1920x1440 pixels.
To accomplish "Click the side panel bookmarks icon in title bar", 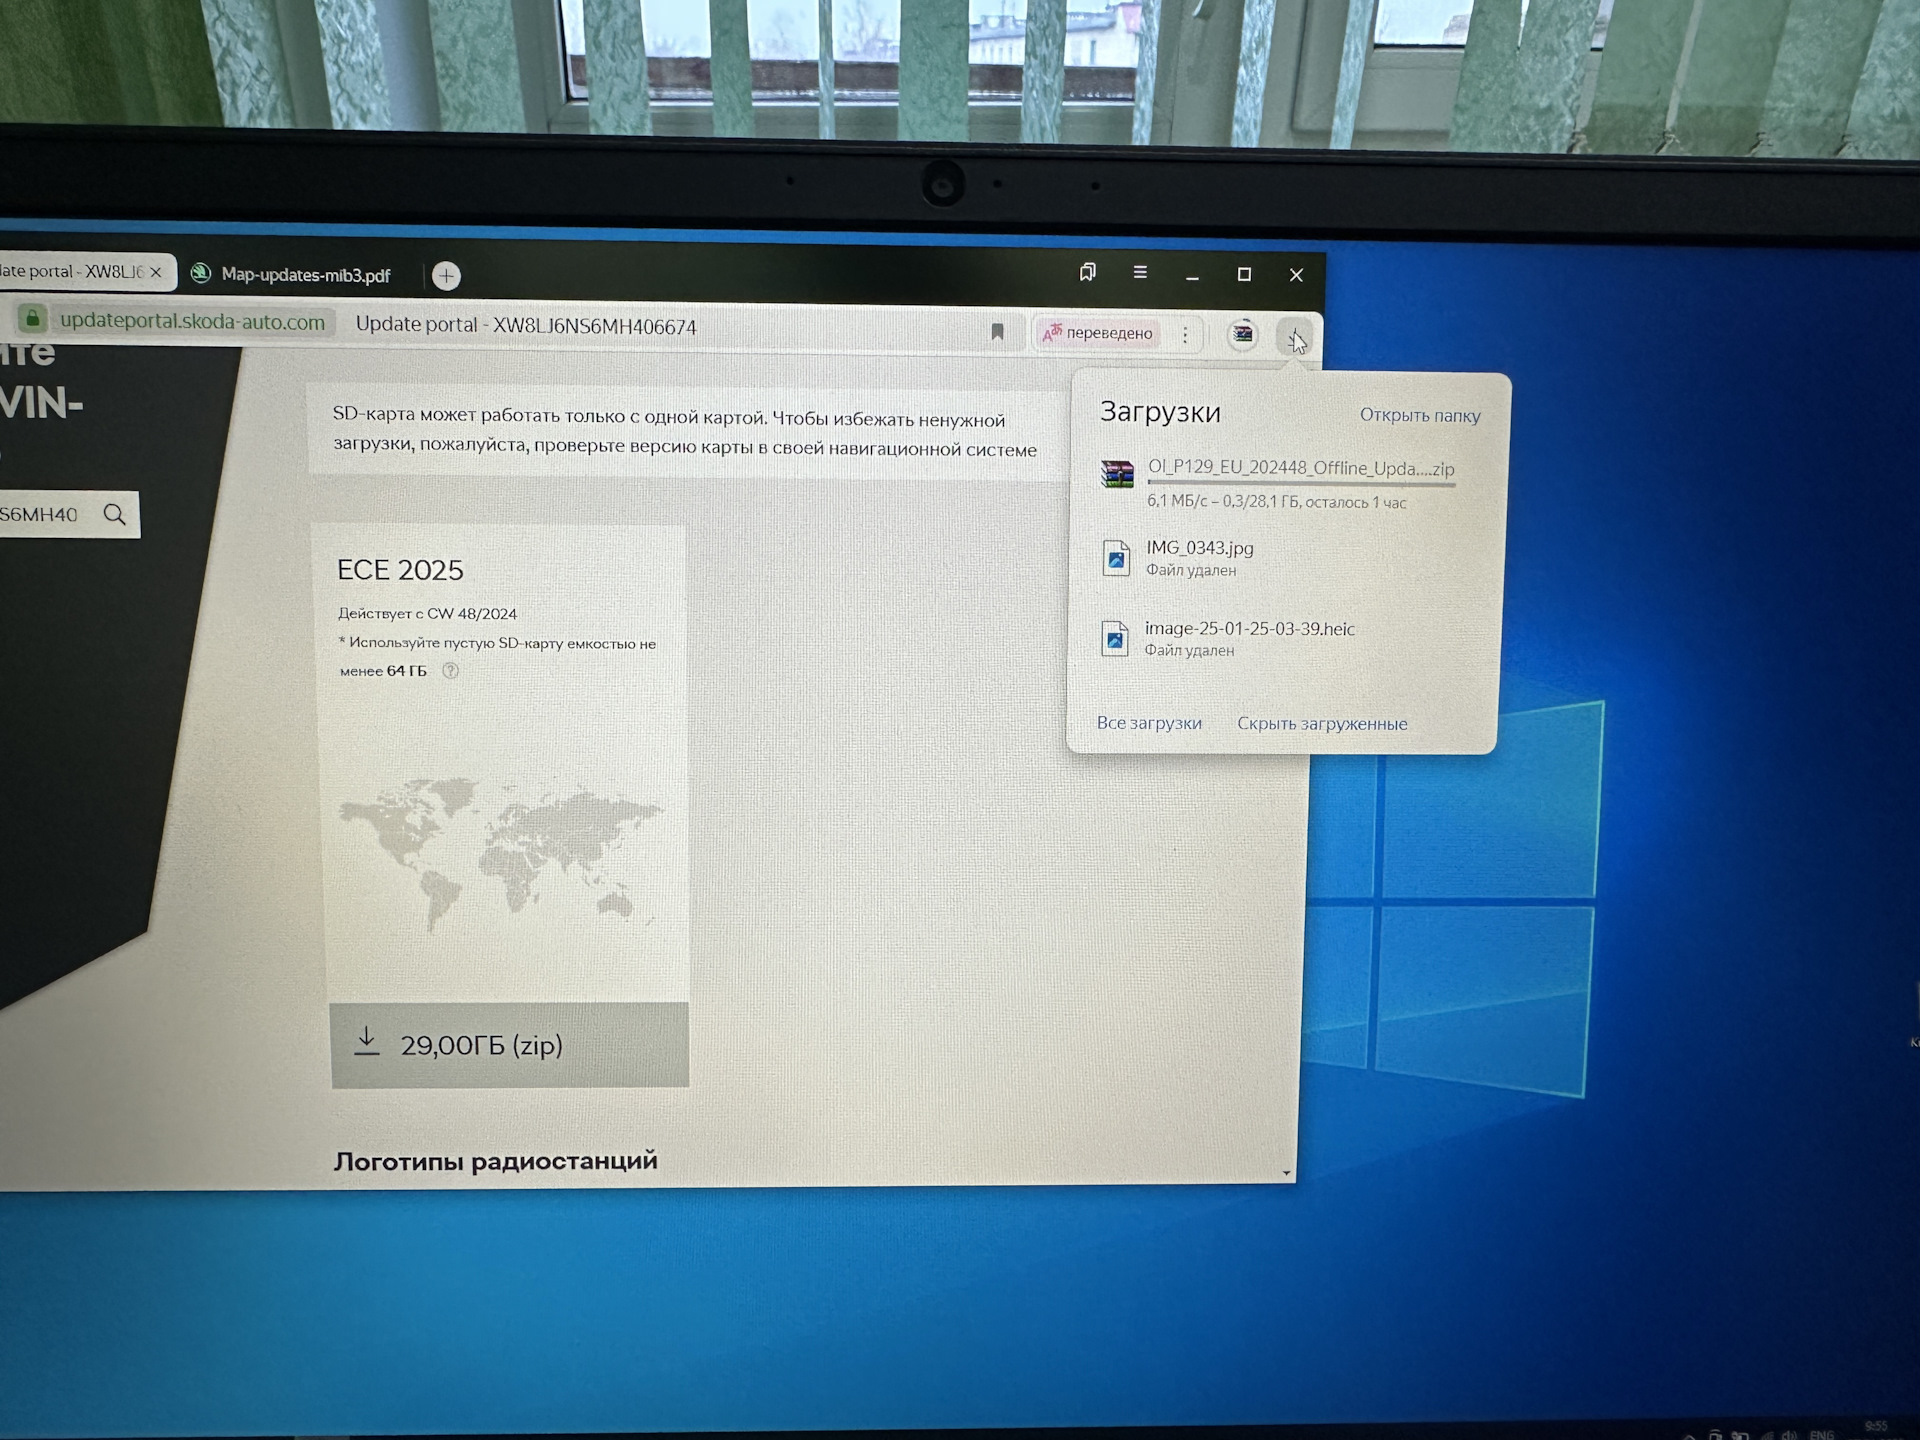I will pyautogui.click(x=1088, y=272).
